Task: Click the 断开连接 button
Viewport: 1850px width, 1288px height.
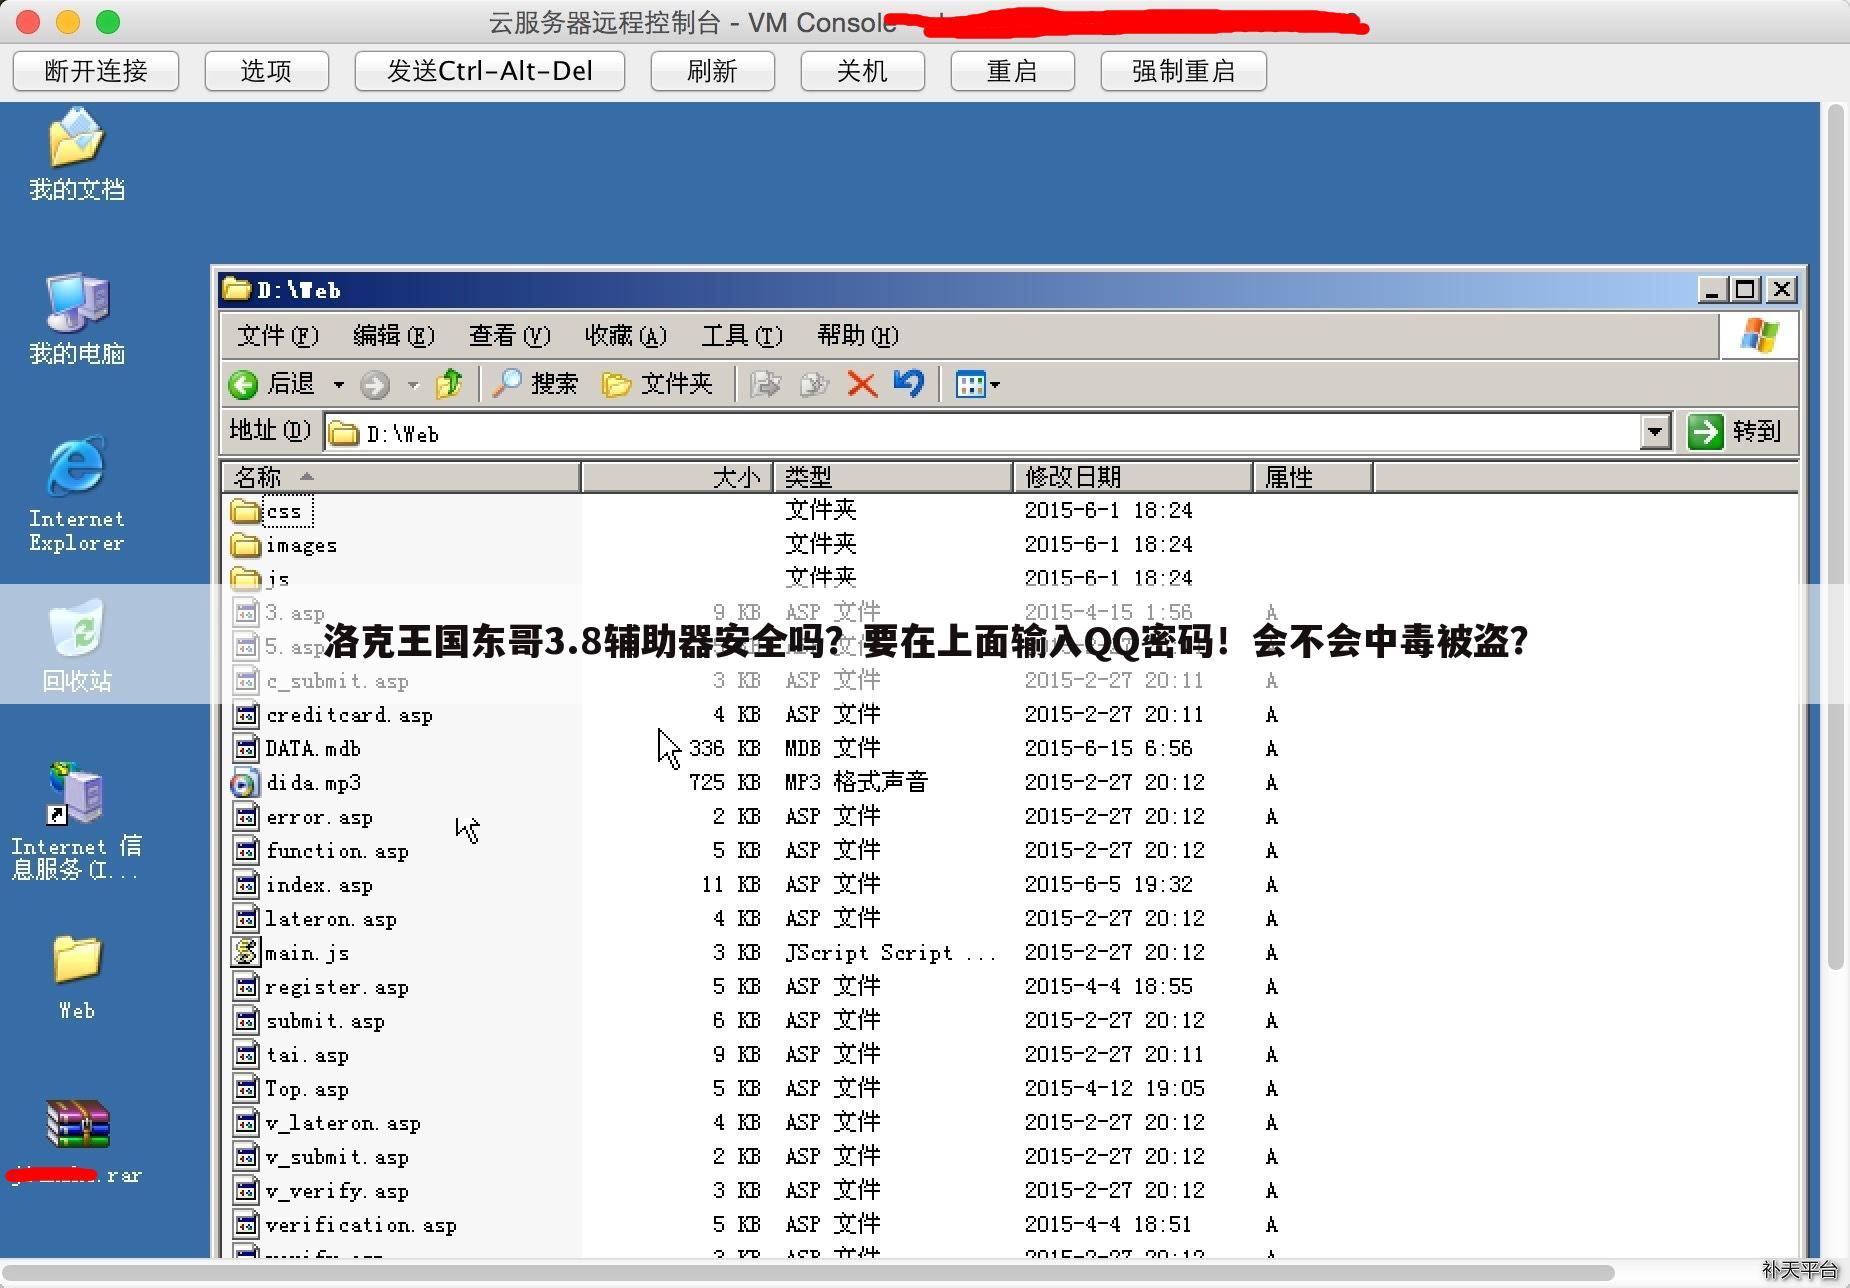Action: coord(96,71)
